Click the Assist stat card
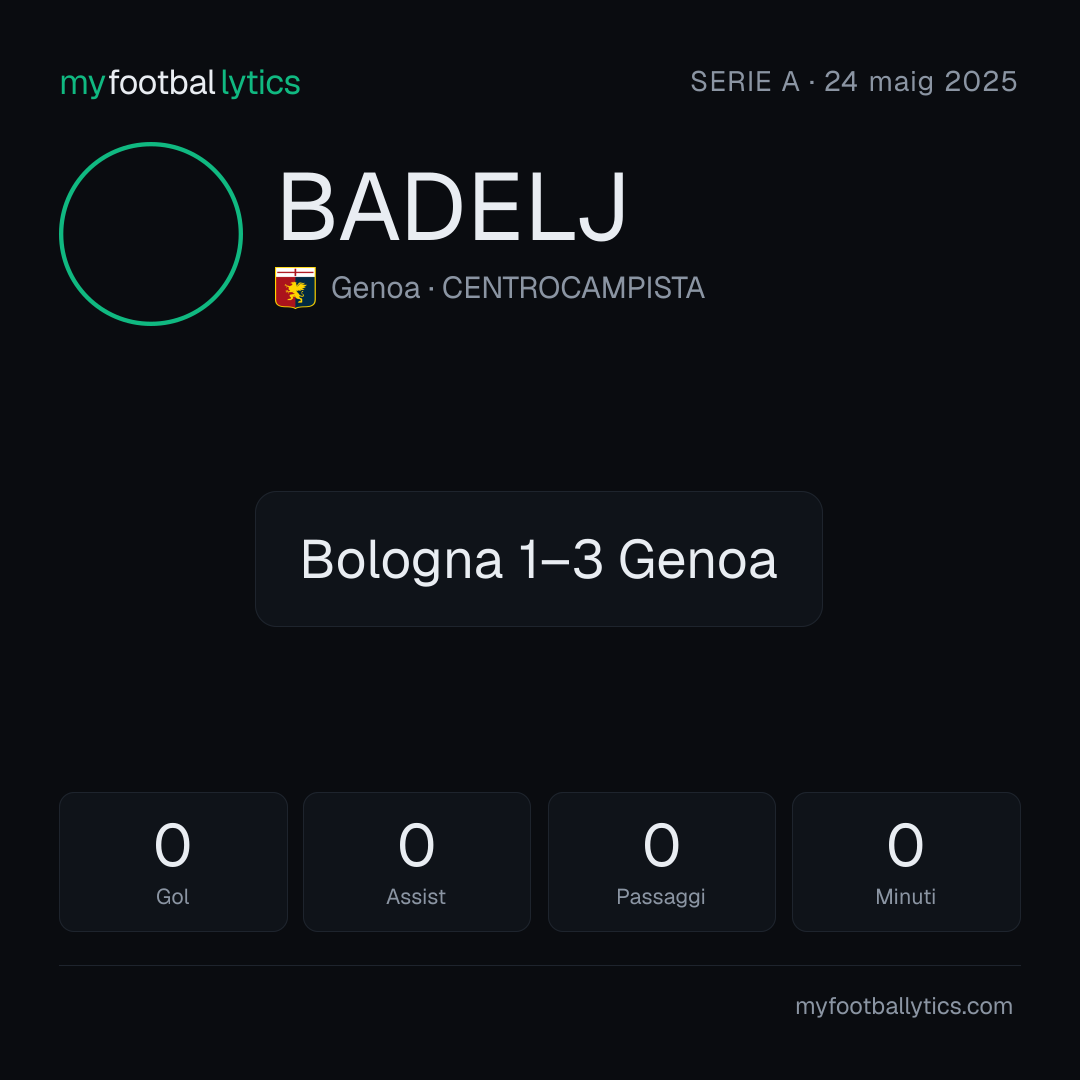The image size is (1080, 1080). point(417,862)
